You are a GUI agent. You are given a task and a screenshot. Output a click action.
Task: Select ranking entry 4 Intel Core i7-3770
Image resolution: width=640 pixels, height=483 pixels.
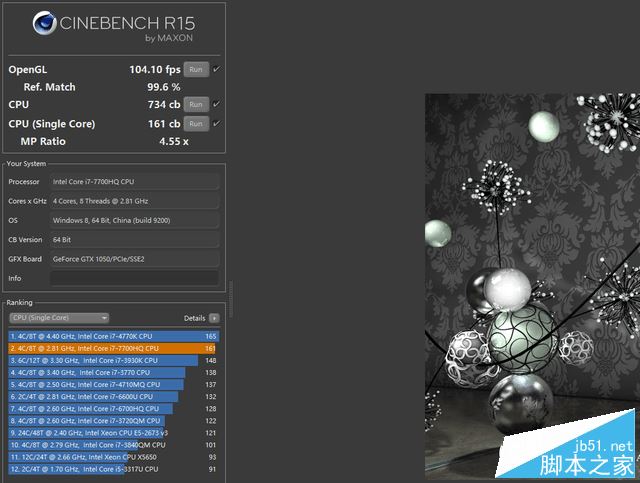[x=113, y=372]
